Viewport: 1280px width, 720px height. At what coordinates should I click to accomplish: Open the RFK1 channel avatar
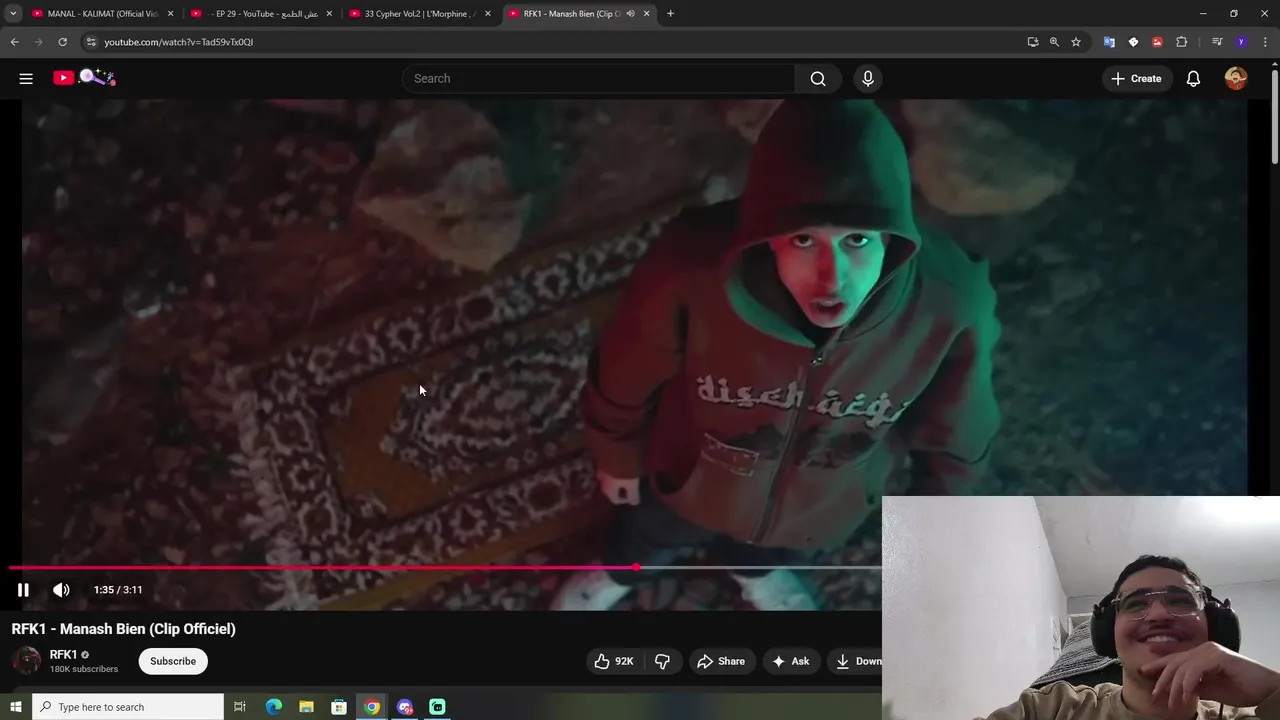[26, 661]
